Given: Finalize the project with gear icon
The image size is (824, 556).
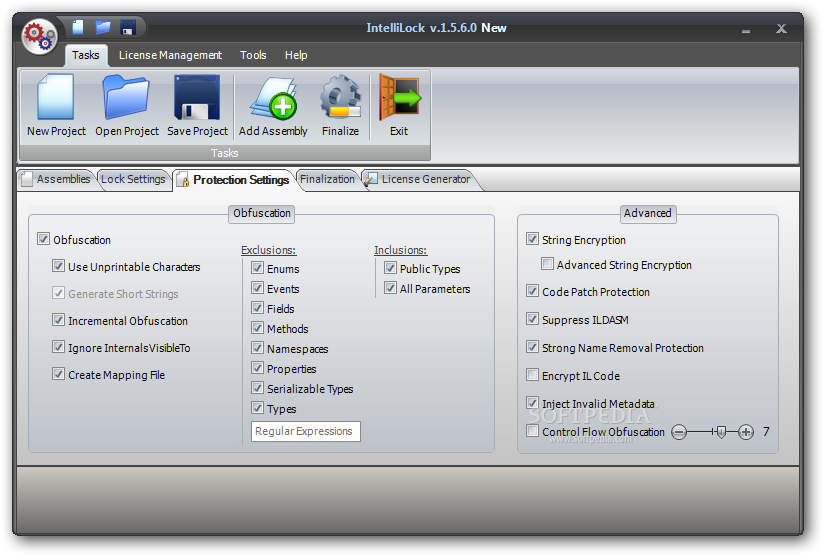Looking at the screenshot, I should 341,106.
